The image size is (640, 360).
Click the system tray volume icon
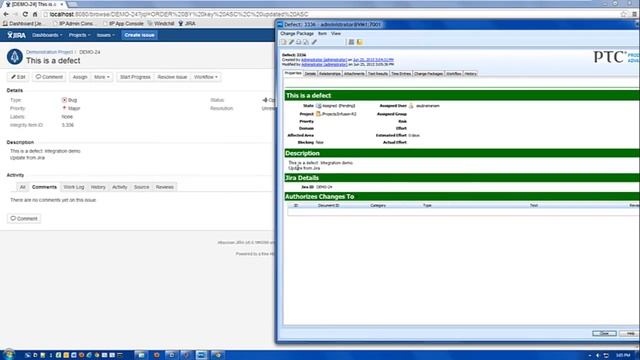[x=598, y=356]
